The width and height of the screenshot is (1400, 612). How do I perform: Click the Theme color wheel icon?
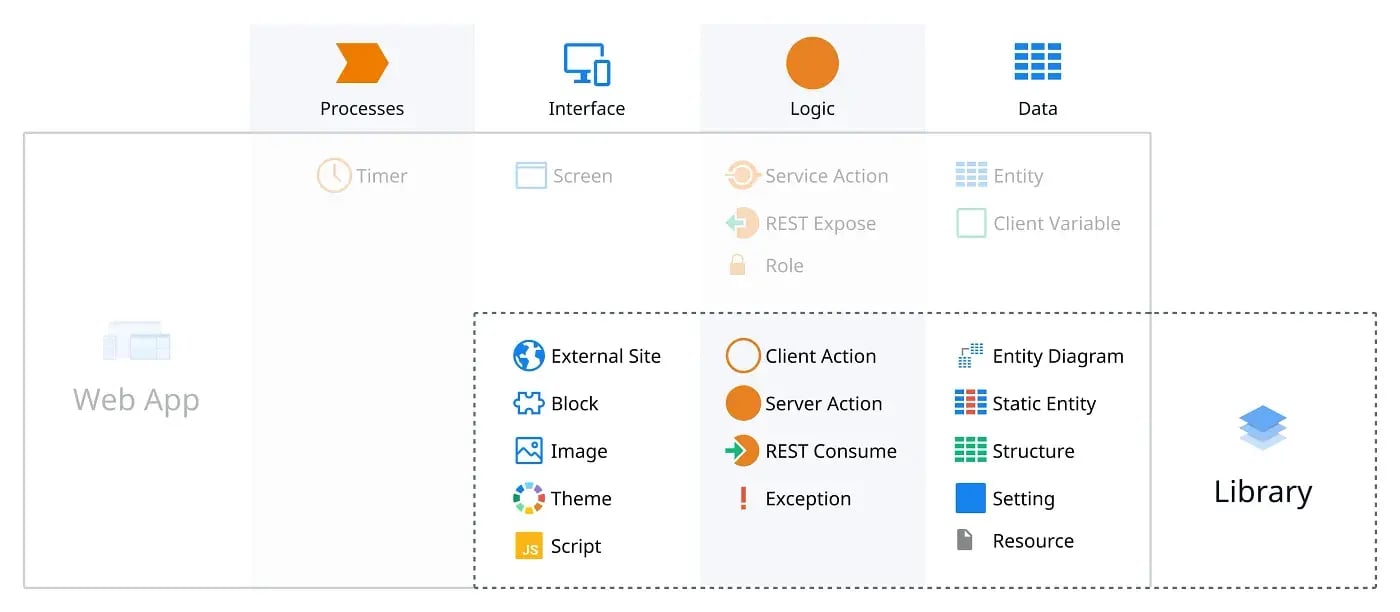[528, 498]
